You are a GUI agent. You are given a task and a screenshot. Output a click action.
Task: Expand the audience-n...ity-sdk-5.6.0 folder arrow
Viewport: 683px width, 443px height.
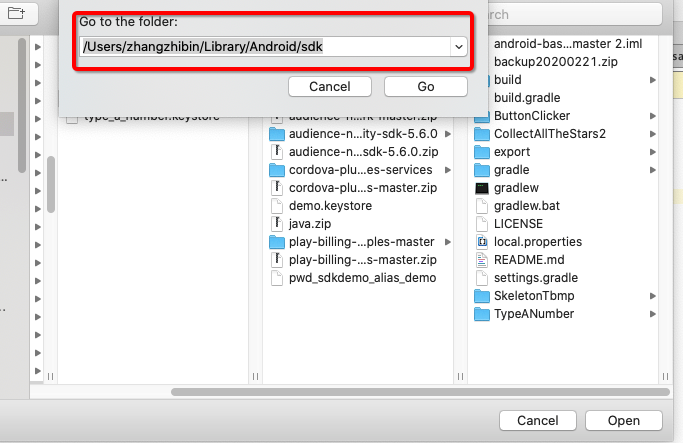(x=447, y=134)
